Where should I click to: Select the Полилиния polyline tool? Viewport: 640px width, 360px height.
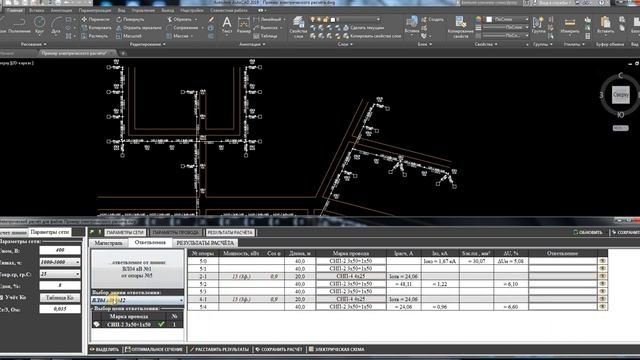(19, 24)
